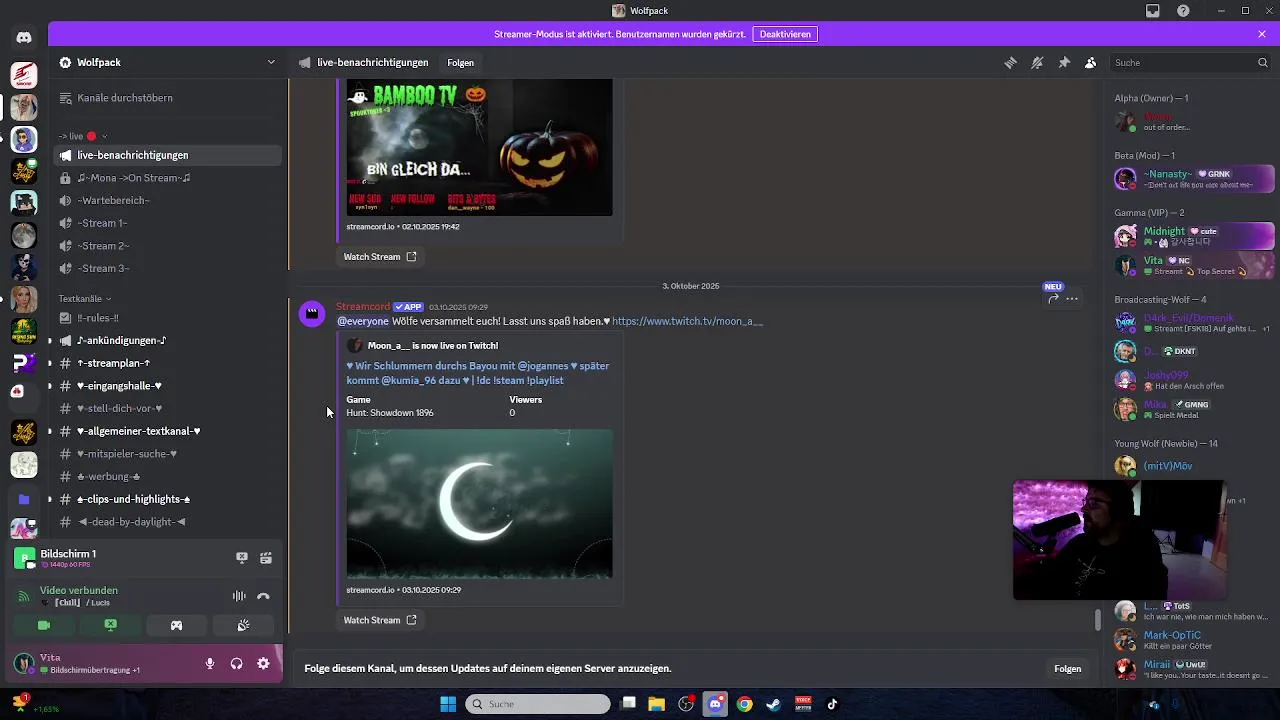This screenshot has height=720, width=1280.
Task: Toggle notification bell mute in channel header
Action: pyautogui.click(x=1037, y=62)
